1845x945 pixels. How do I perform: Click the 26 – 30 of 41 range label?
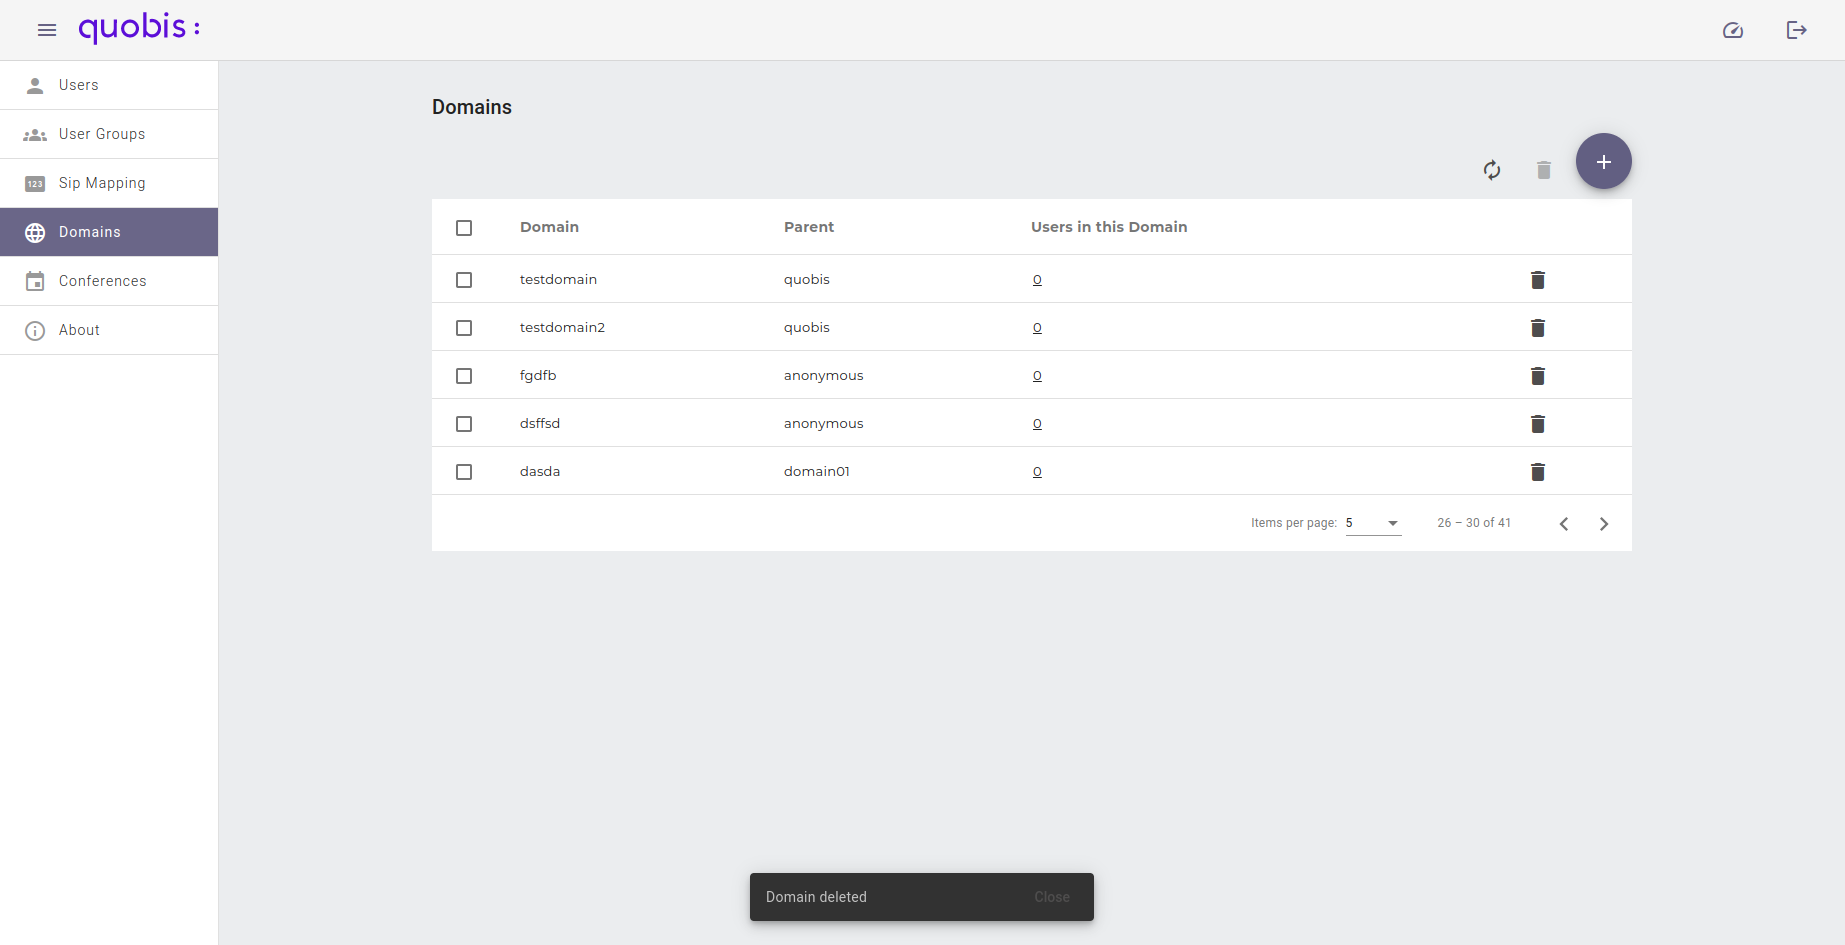(x=1474, y=523)
